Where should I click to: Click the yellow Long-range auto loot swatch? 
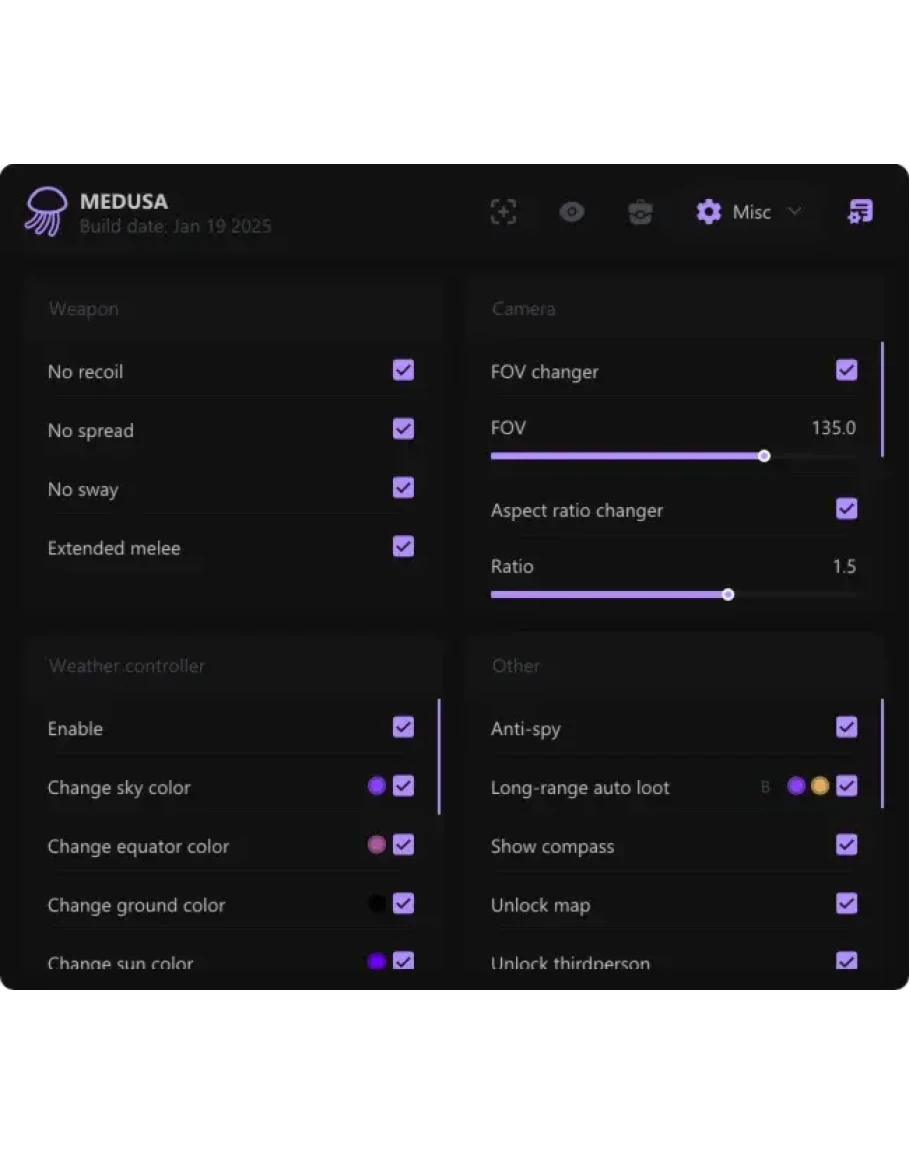[820, 786]
